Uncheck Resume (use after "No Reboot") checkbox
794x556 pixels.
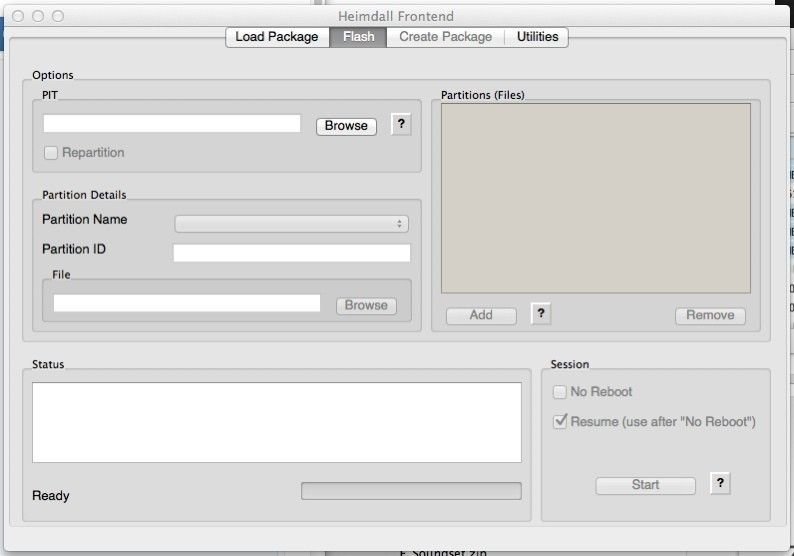560,421
